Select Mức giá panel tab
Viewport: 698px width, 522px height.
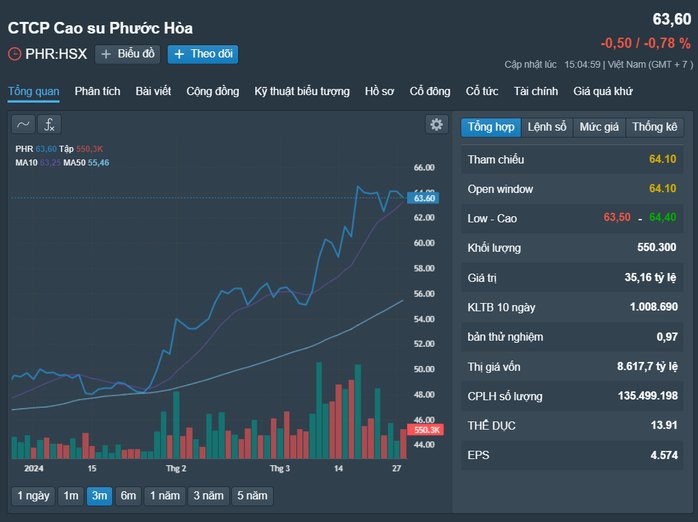pos(599,127)
